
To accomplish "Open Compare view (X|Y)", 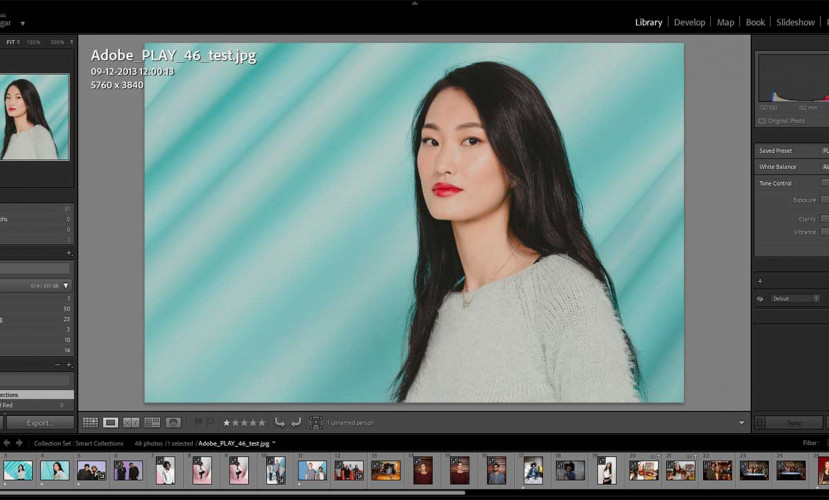I will [x=131, y=423].
